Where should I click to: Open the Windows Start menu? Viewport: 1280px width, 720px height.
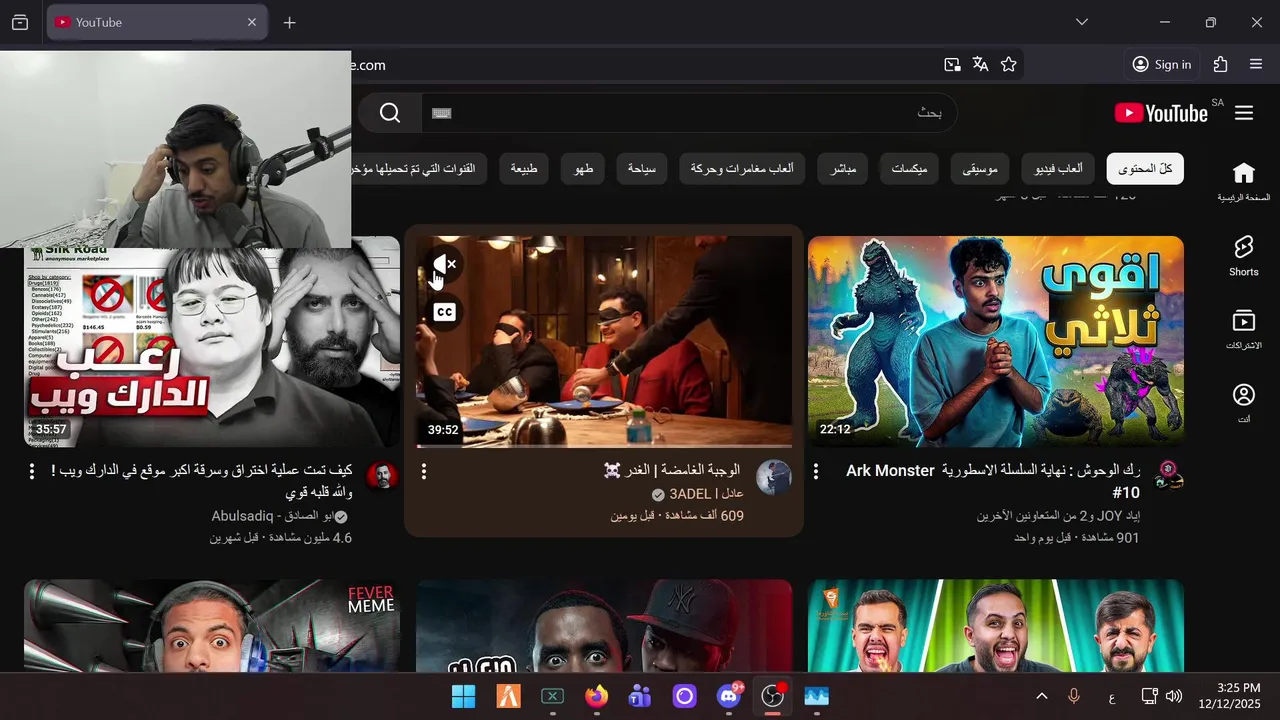coord(464,696)
